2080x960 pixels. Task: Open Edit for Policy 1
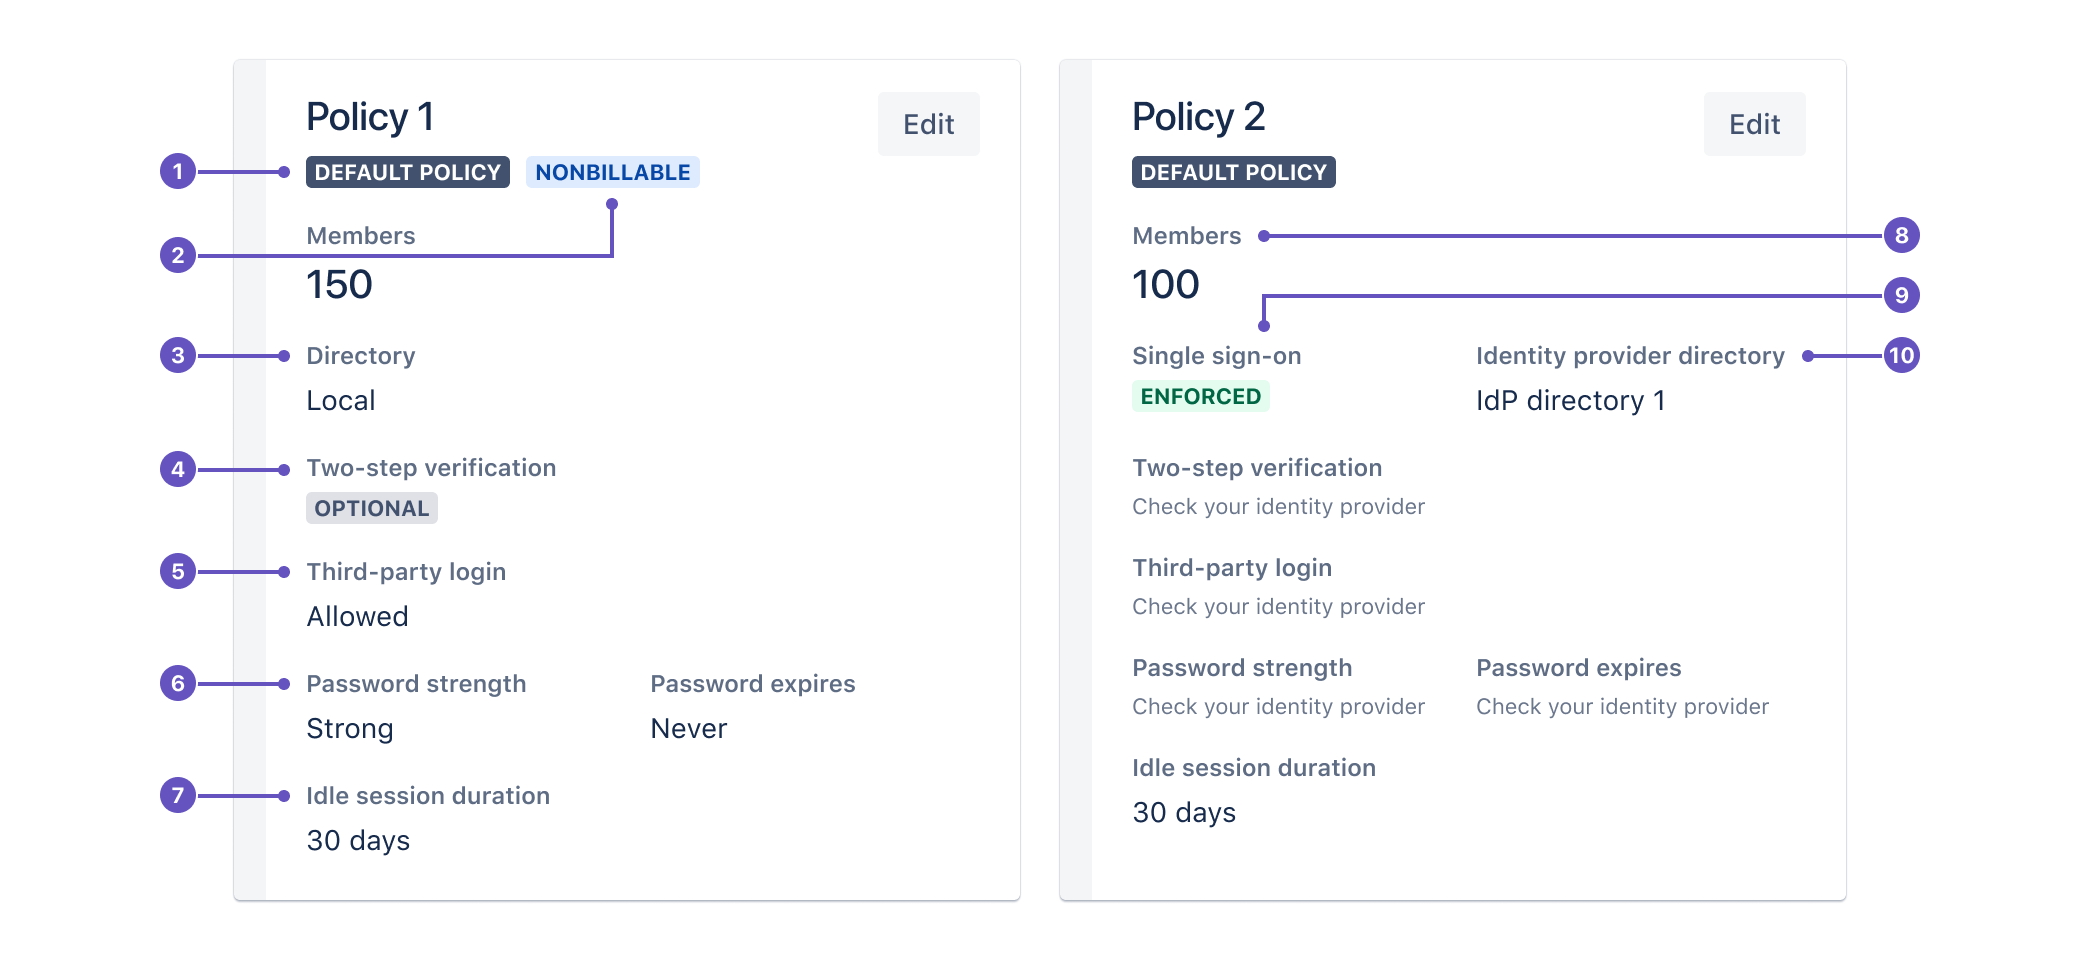click(x=929, y=124)
